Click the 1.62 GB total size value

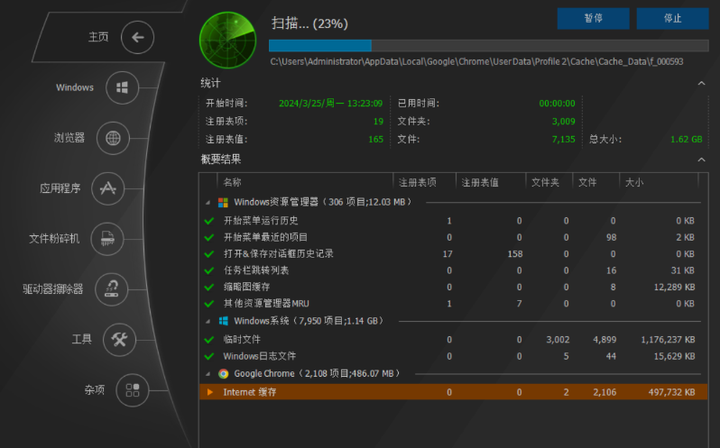point(686,140)
